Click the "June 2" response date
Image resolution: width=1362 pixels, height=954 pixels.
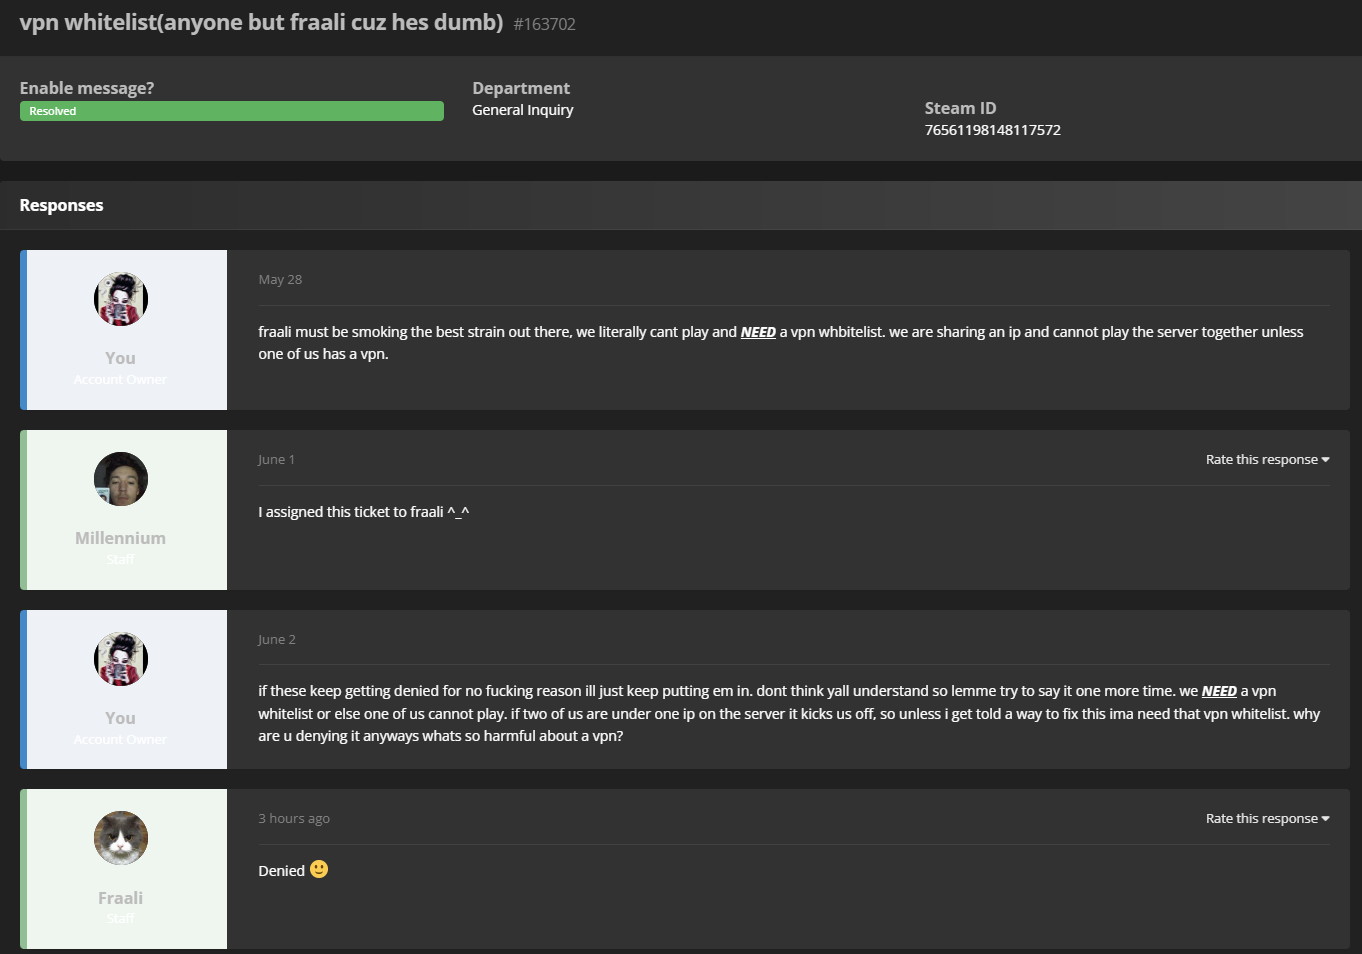click(x=277, y=639)
